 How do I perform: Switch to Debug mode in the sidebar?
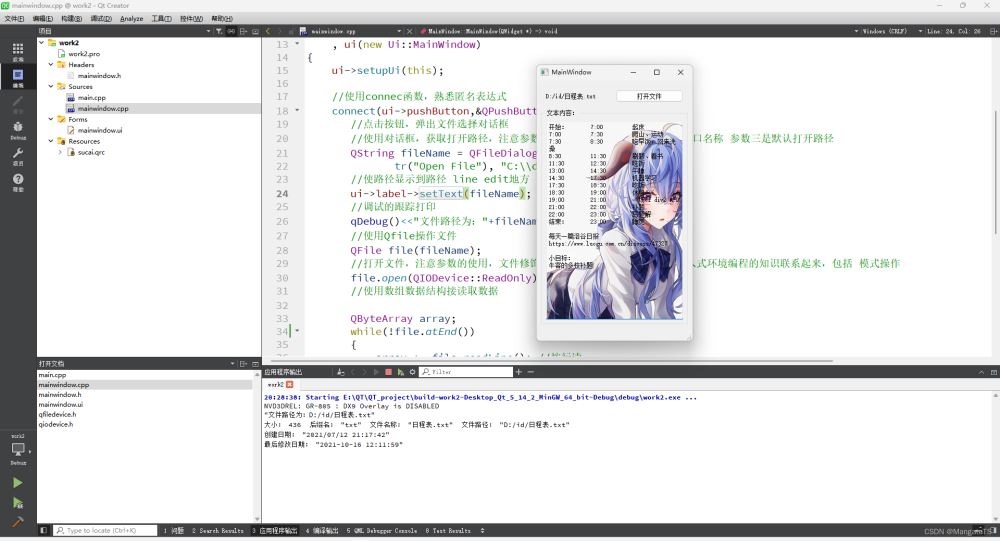(18, 129)
